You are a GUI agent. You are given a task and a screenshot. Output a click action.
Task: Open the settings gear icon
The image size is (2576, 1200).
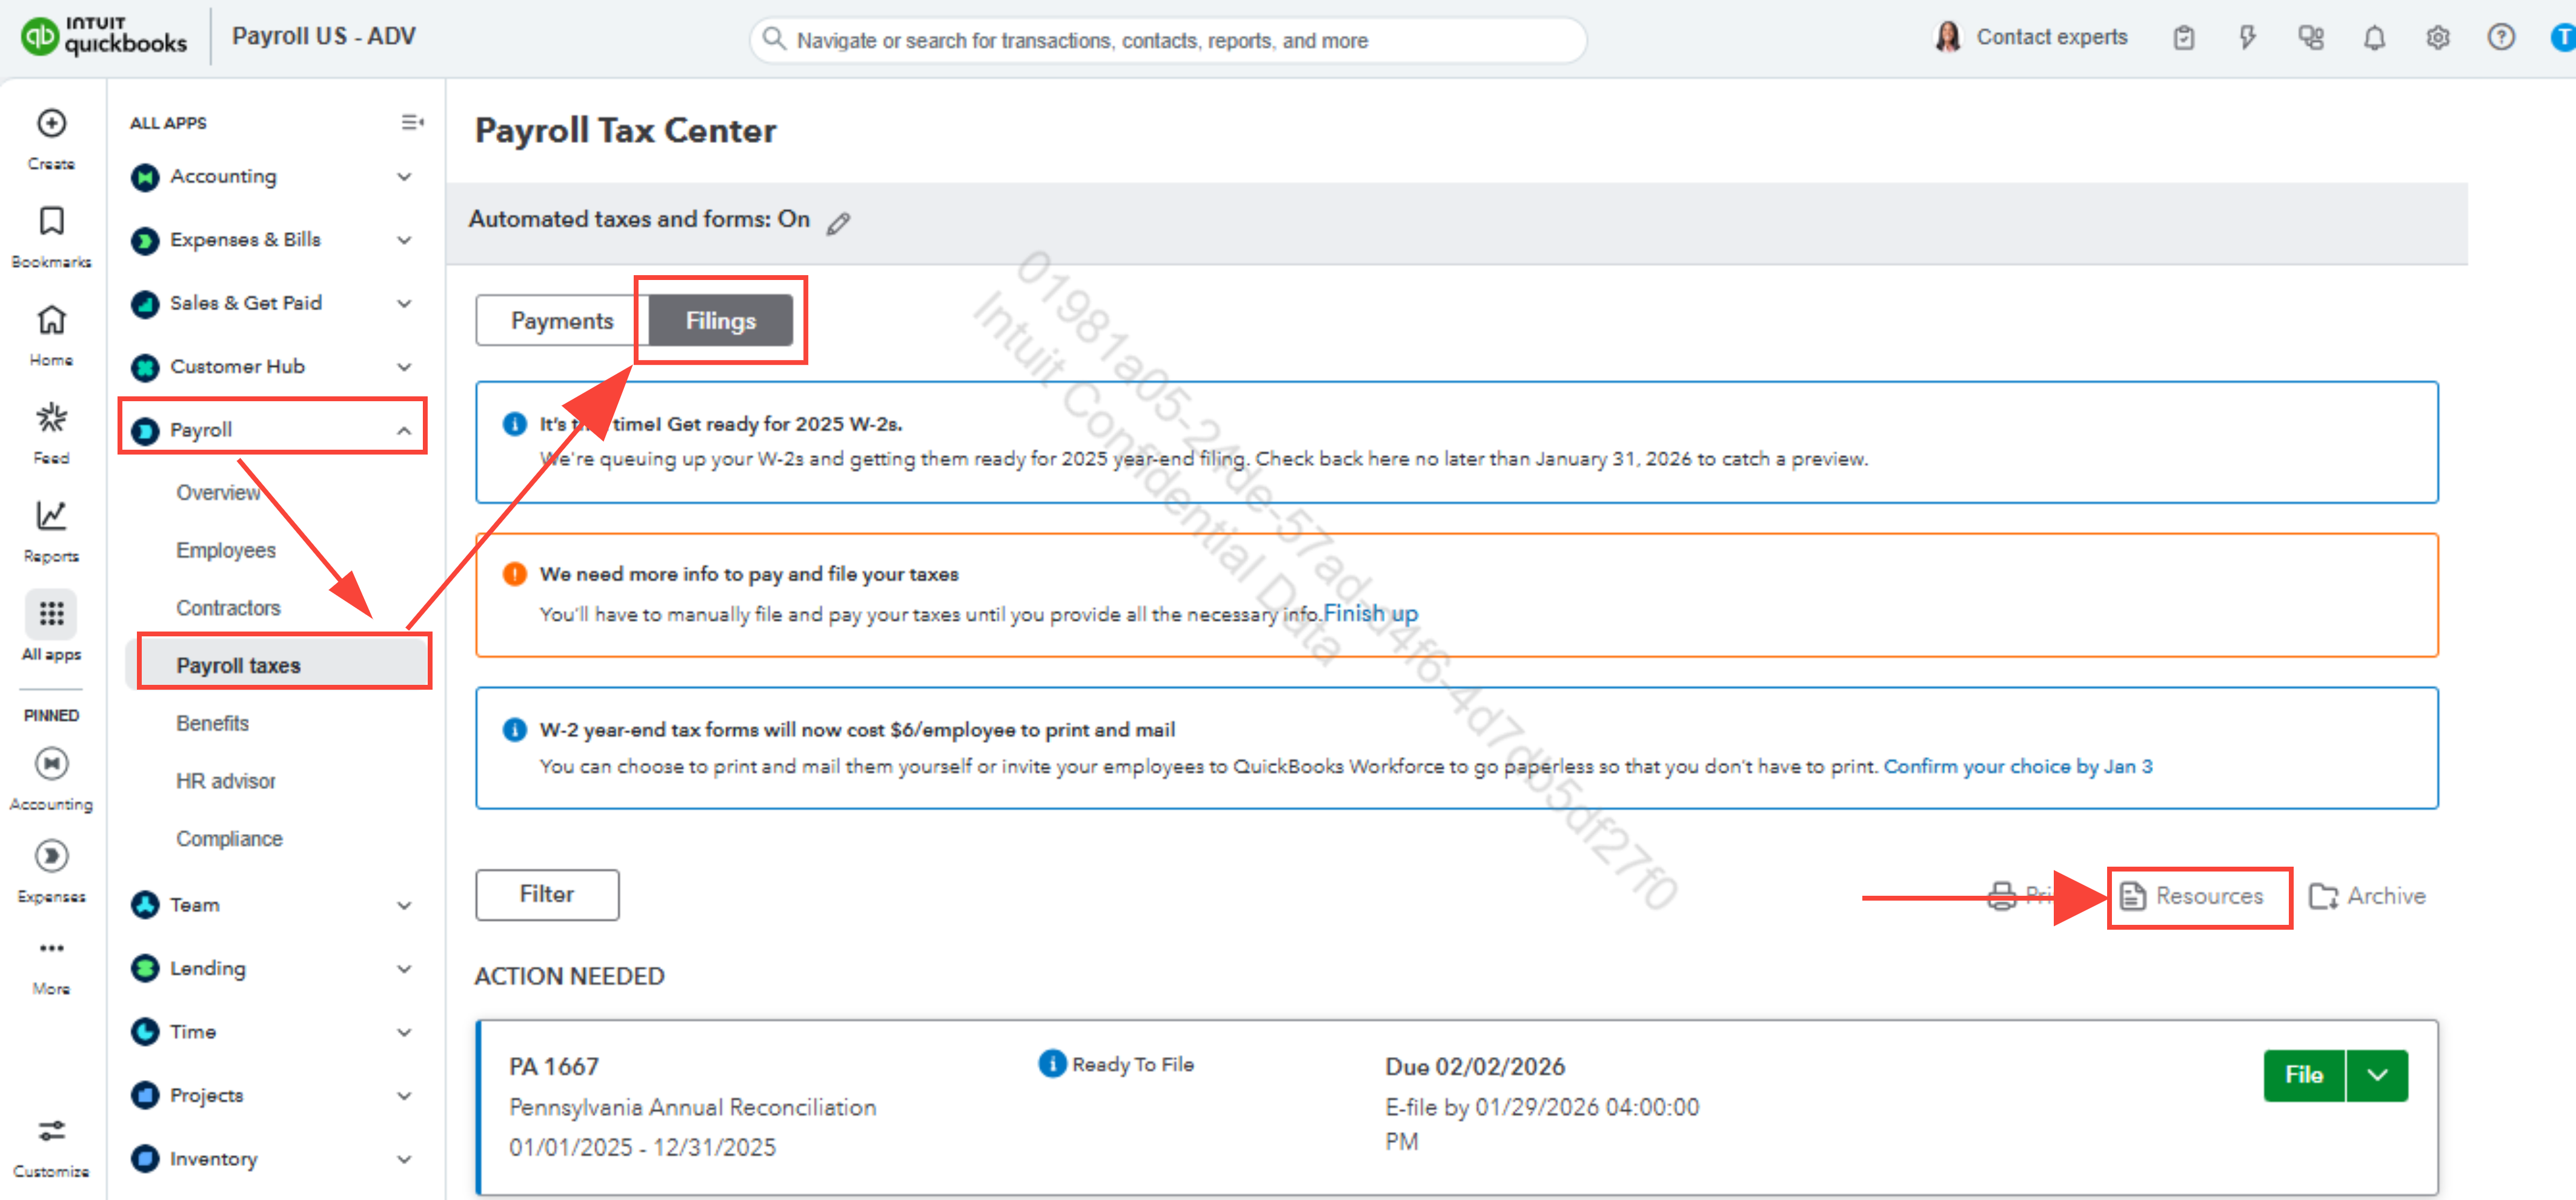(2437, 38)
